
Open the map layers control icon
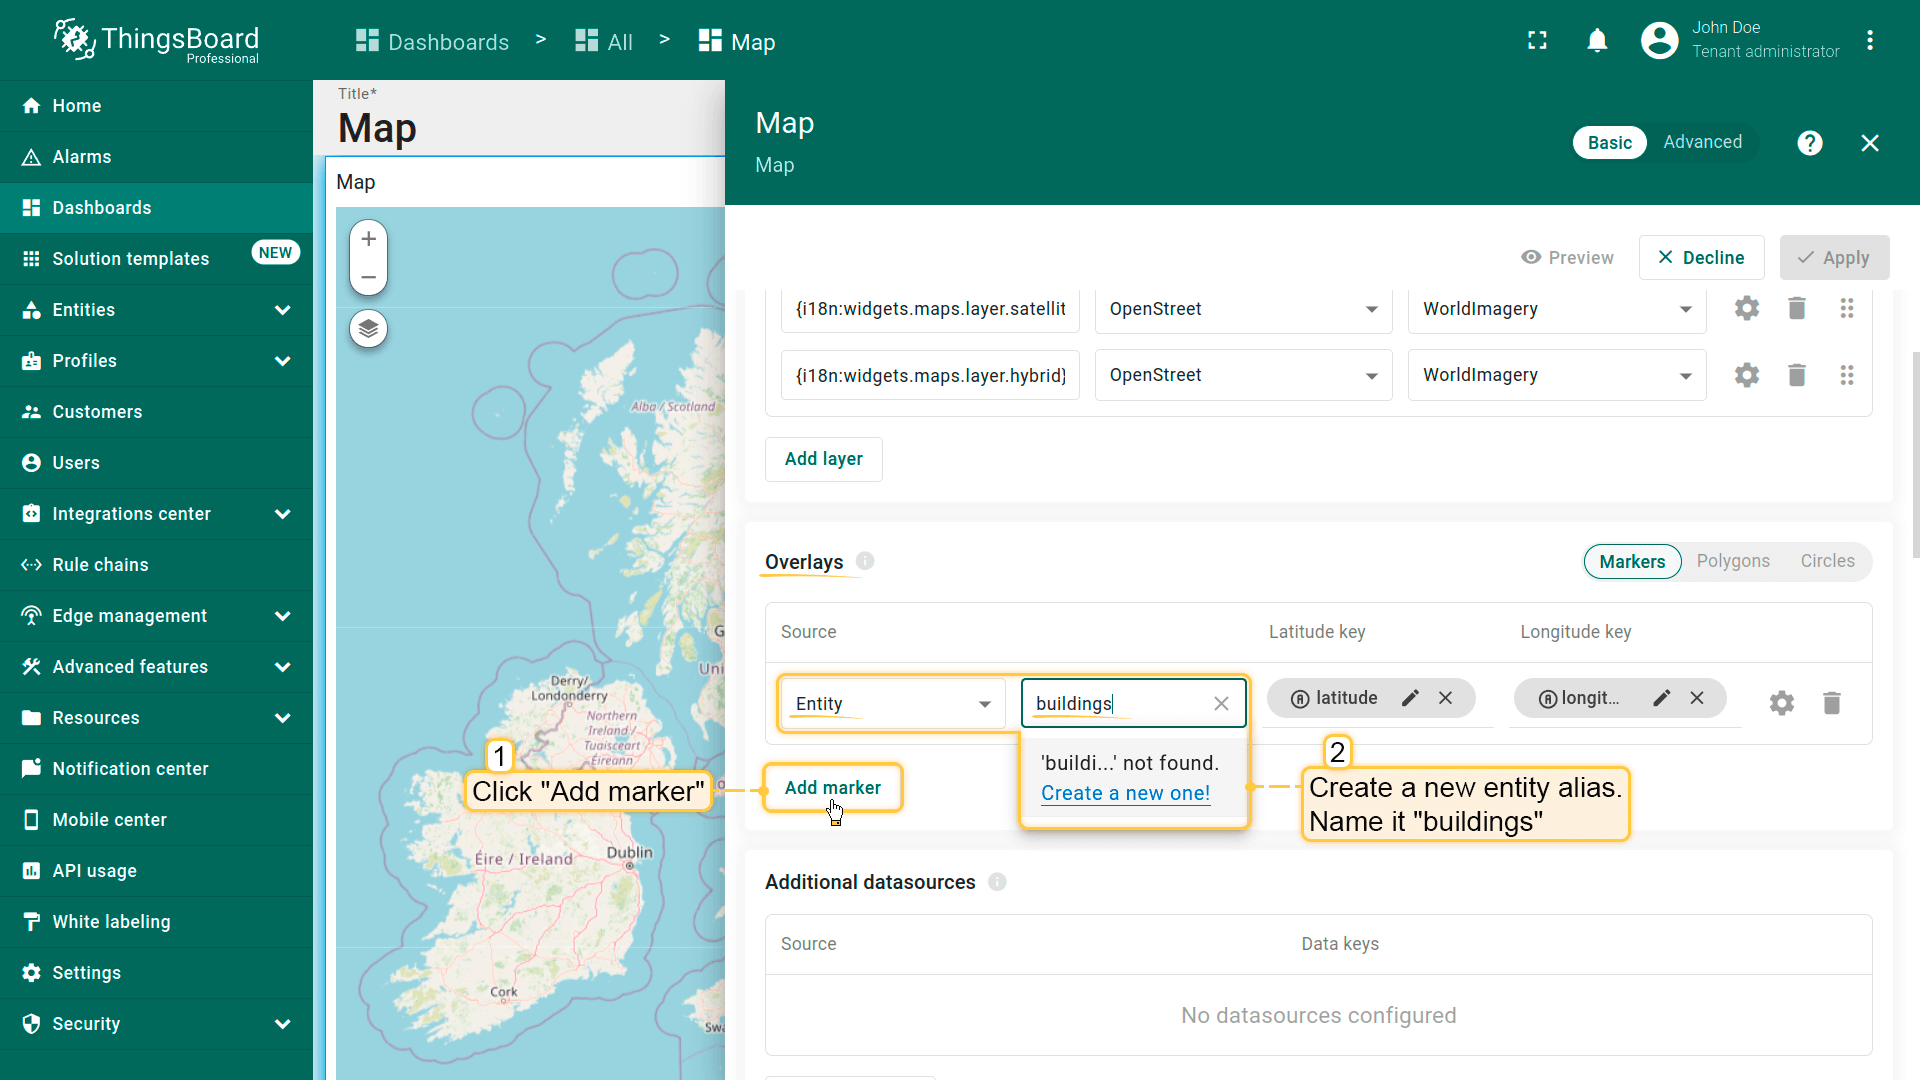[x=368, y=329]
